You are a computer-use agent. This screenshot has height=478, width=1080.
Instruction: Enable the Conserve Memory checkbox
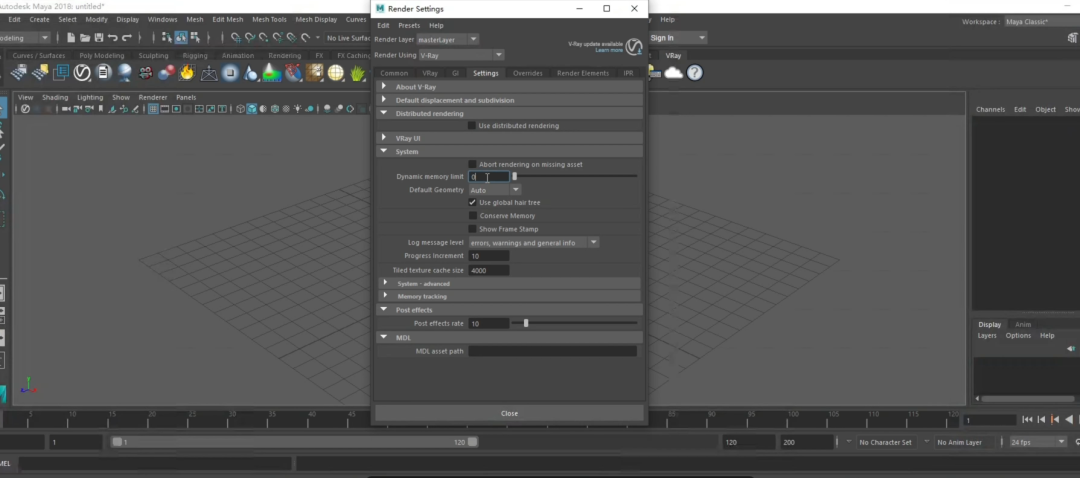472,216
